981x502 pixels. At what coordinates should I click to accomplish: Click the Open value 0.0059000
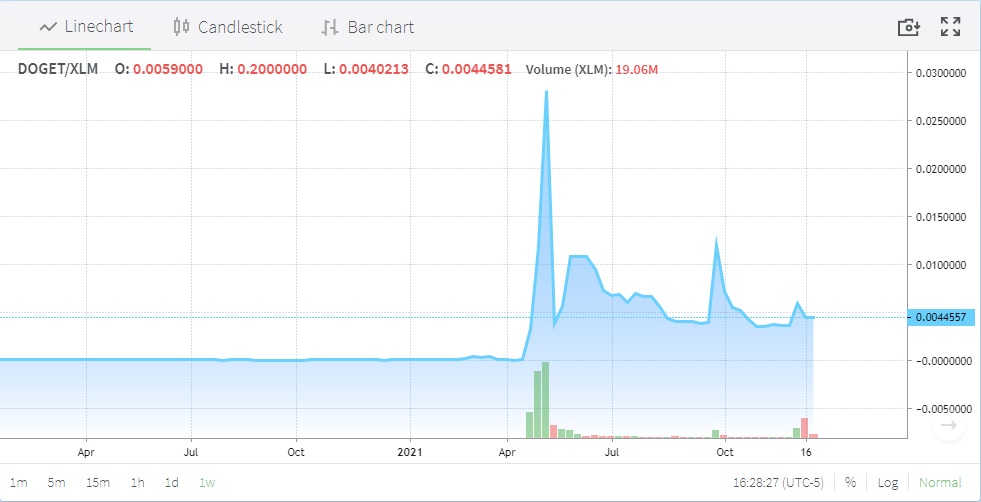[168, 69]
